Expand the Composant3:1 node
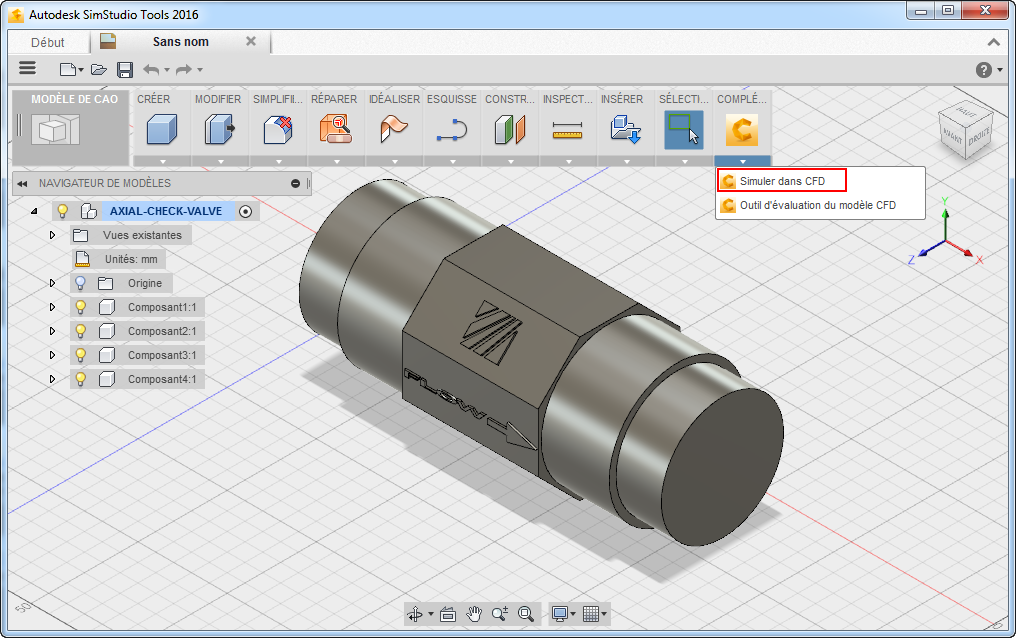Screen dimensions: 1016x638 52,355
